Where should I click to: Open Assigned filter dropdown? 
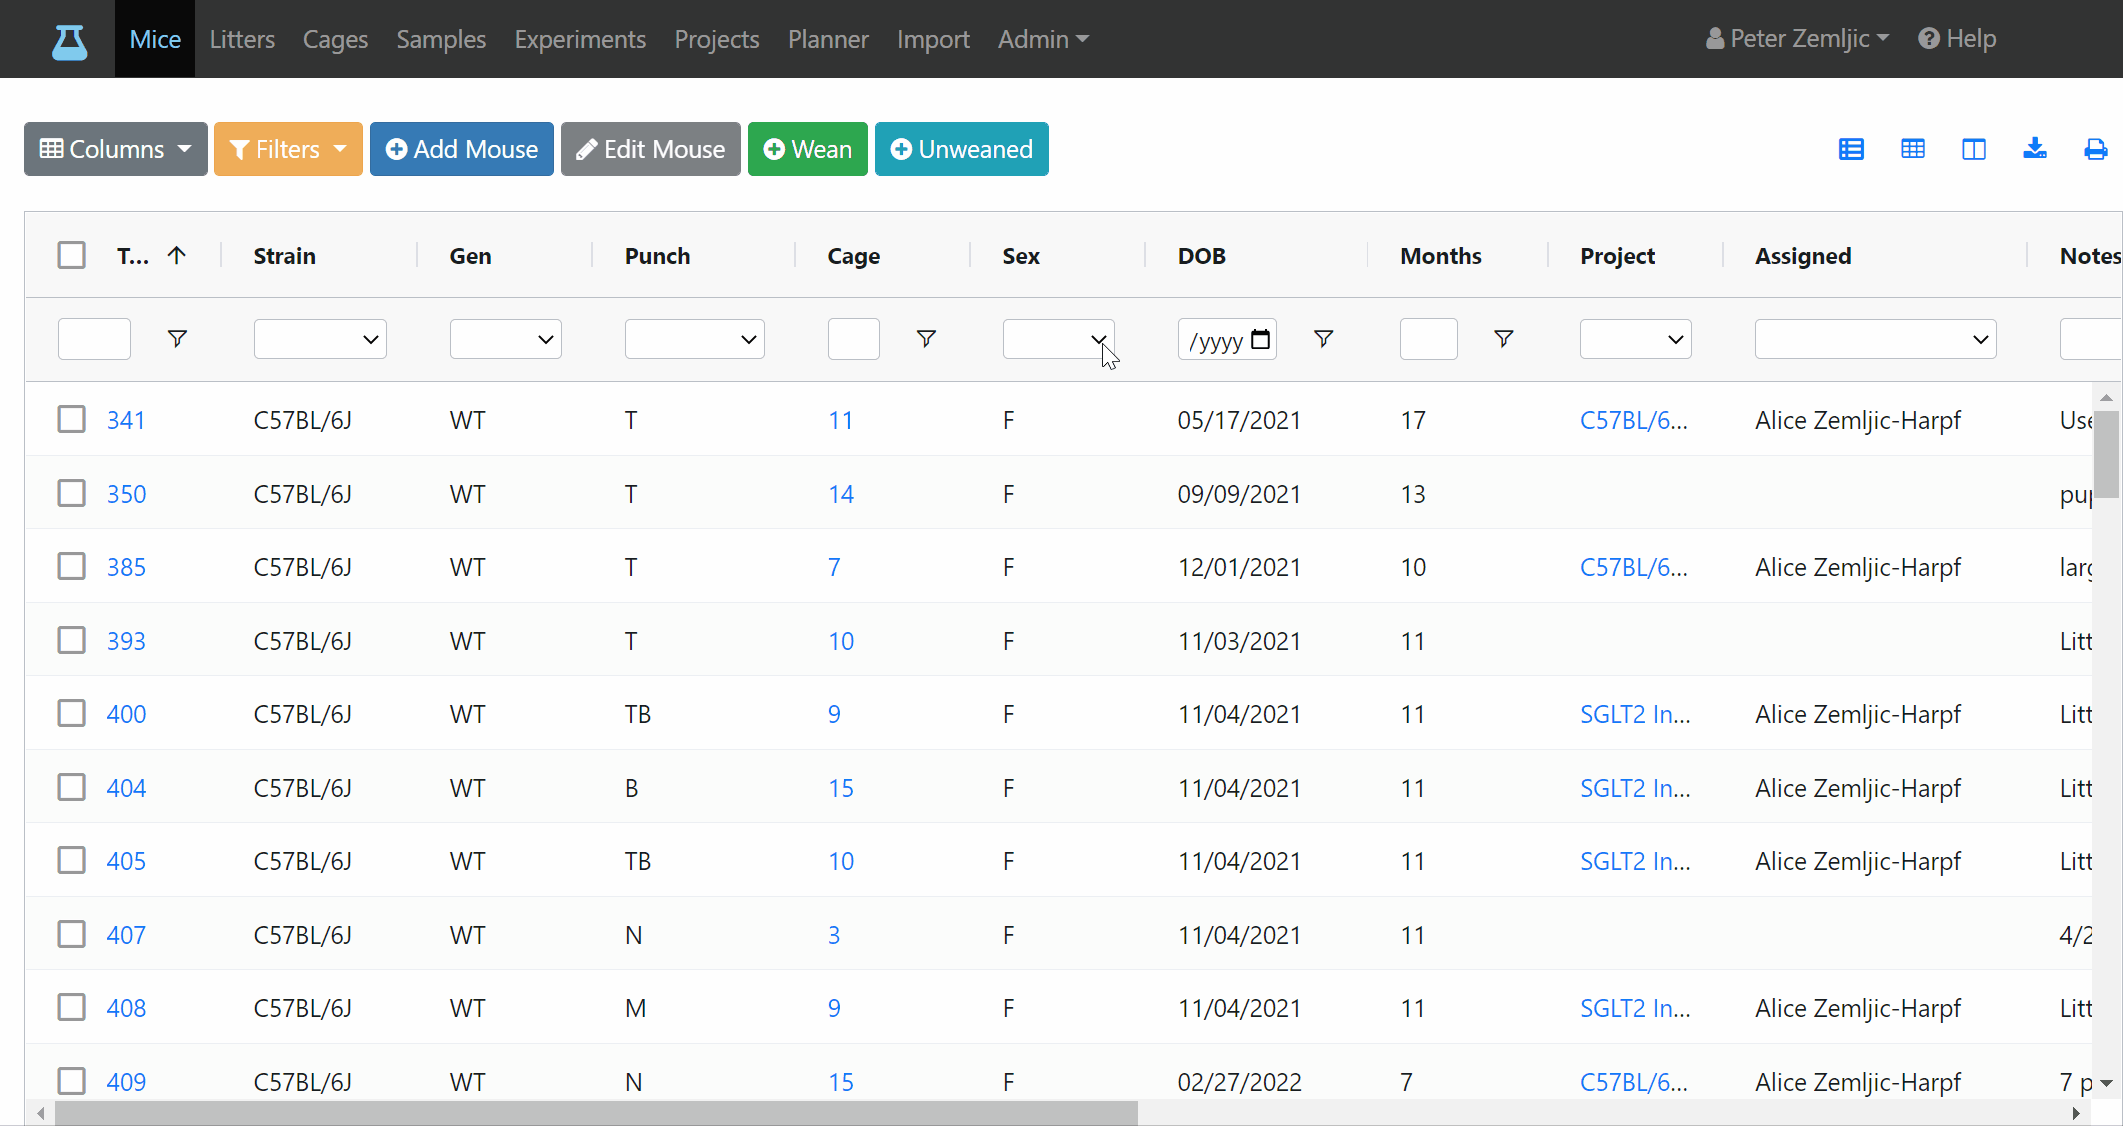[x=1875, y=339]
